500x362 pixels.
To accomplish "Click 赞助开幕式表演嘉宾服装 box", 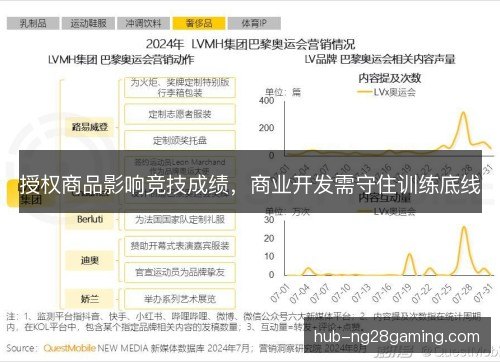I will (x=180, y=246).
